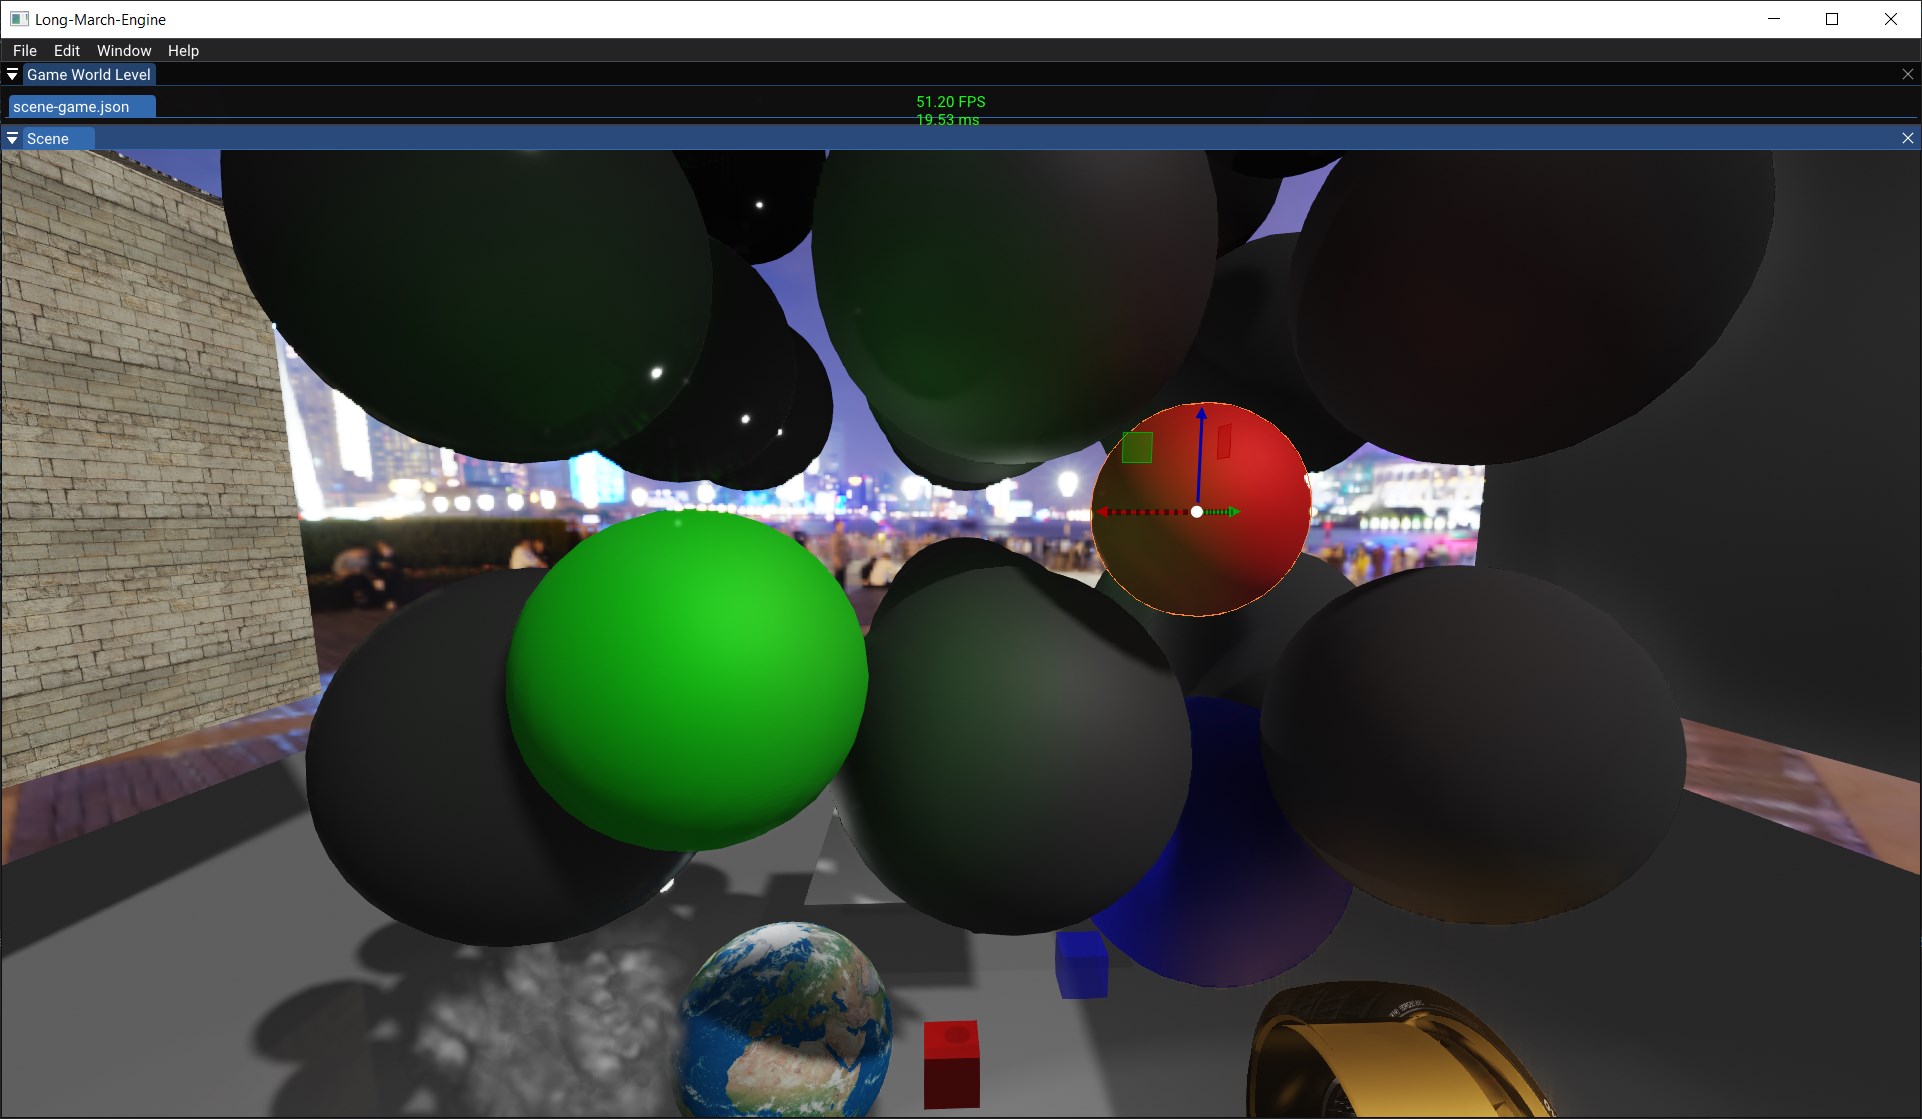Open the Window menu
Viewport: 1922px width, 1119px height.
[124, 50]
